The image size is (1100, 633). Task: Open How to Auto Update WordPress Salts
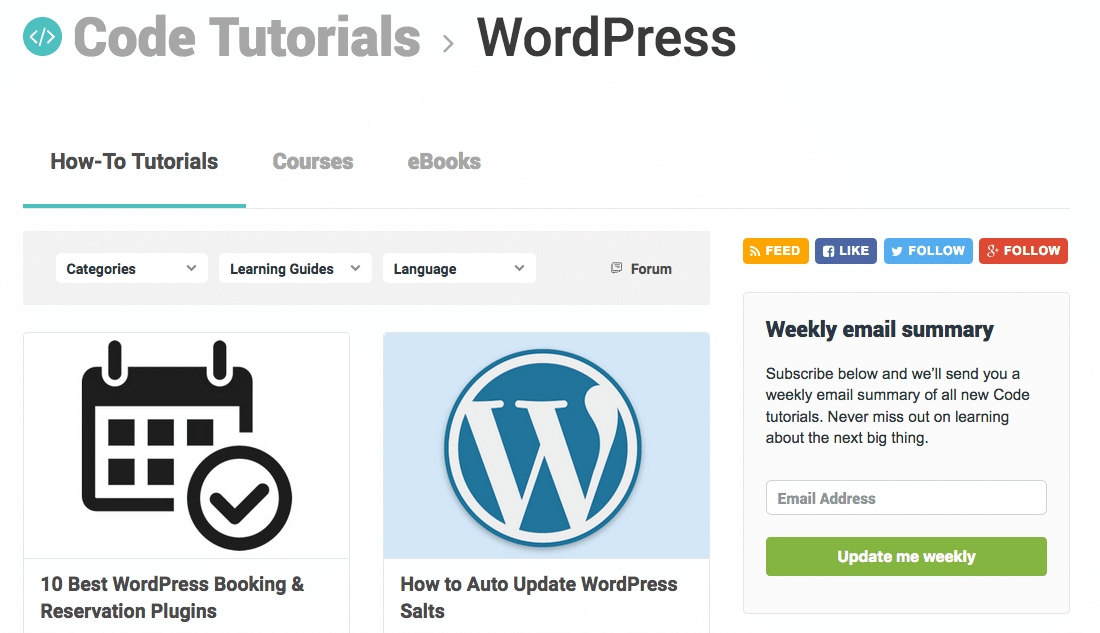[539, 597]
